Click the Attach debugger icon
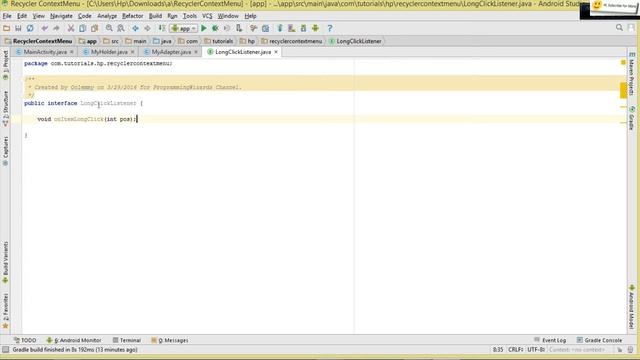Viewport: 640px width, 360px height. tap(239, 28)
